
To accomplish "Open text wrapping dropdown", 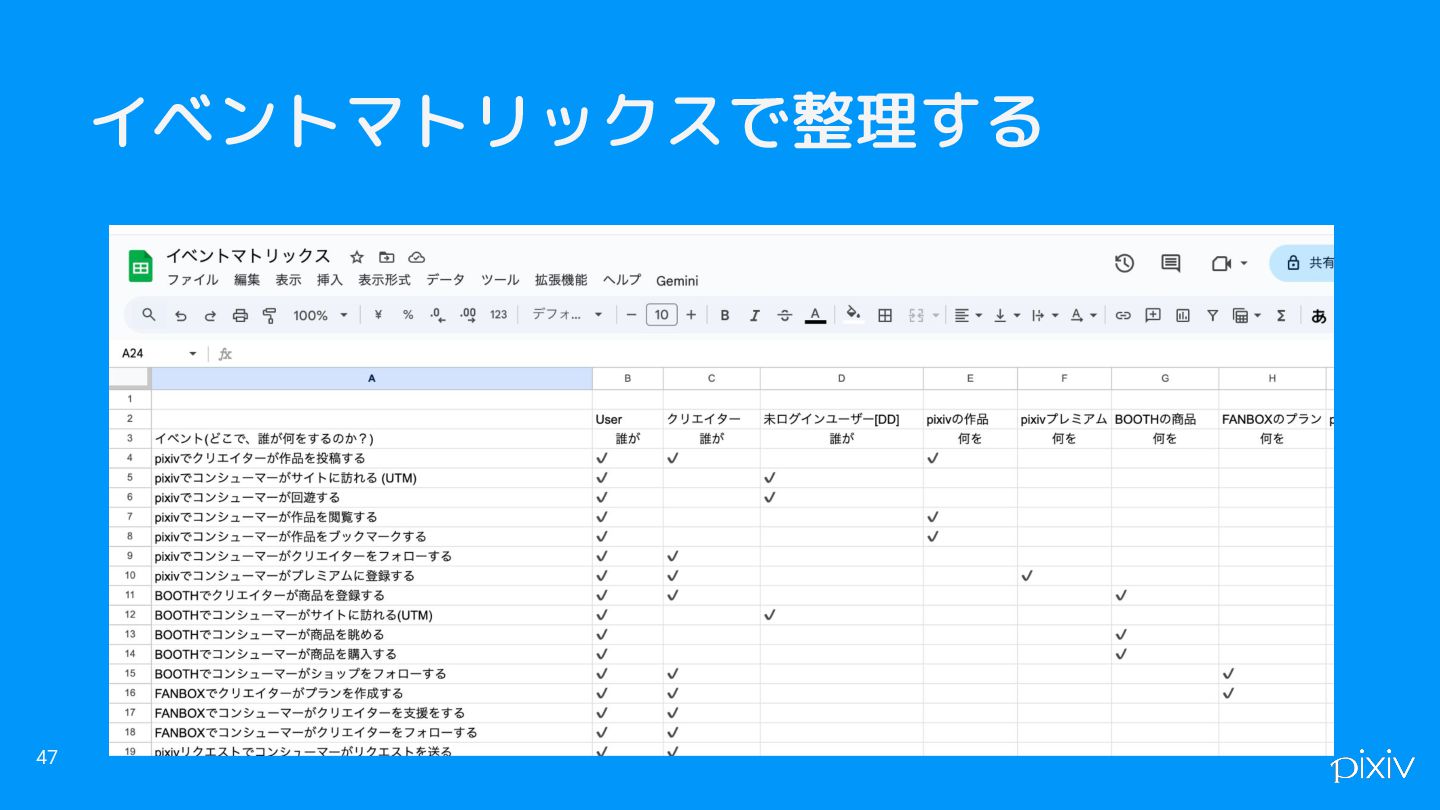I will 1045,315.
